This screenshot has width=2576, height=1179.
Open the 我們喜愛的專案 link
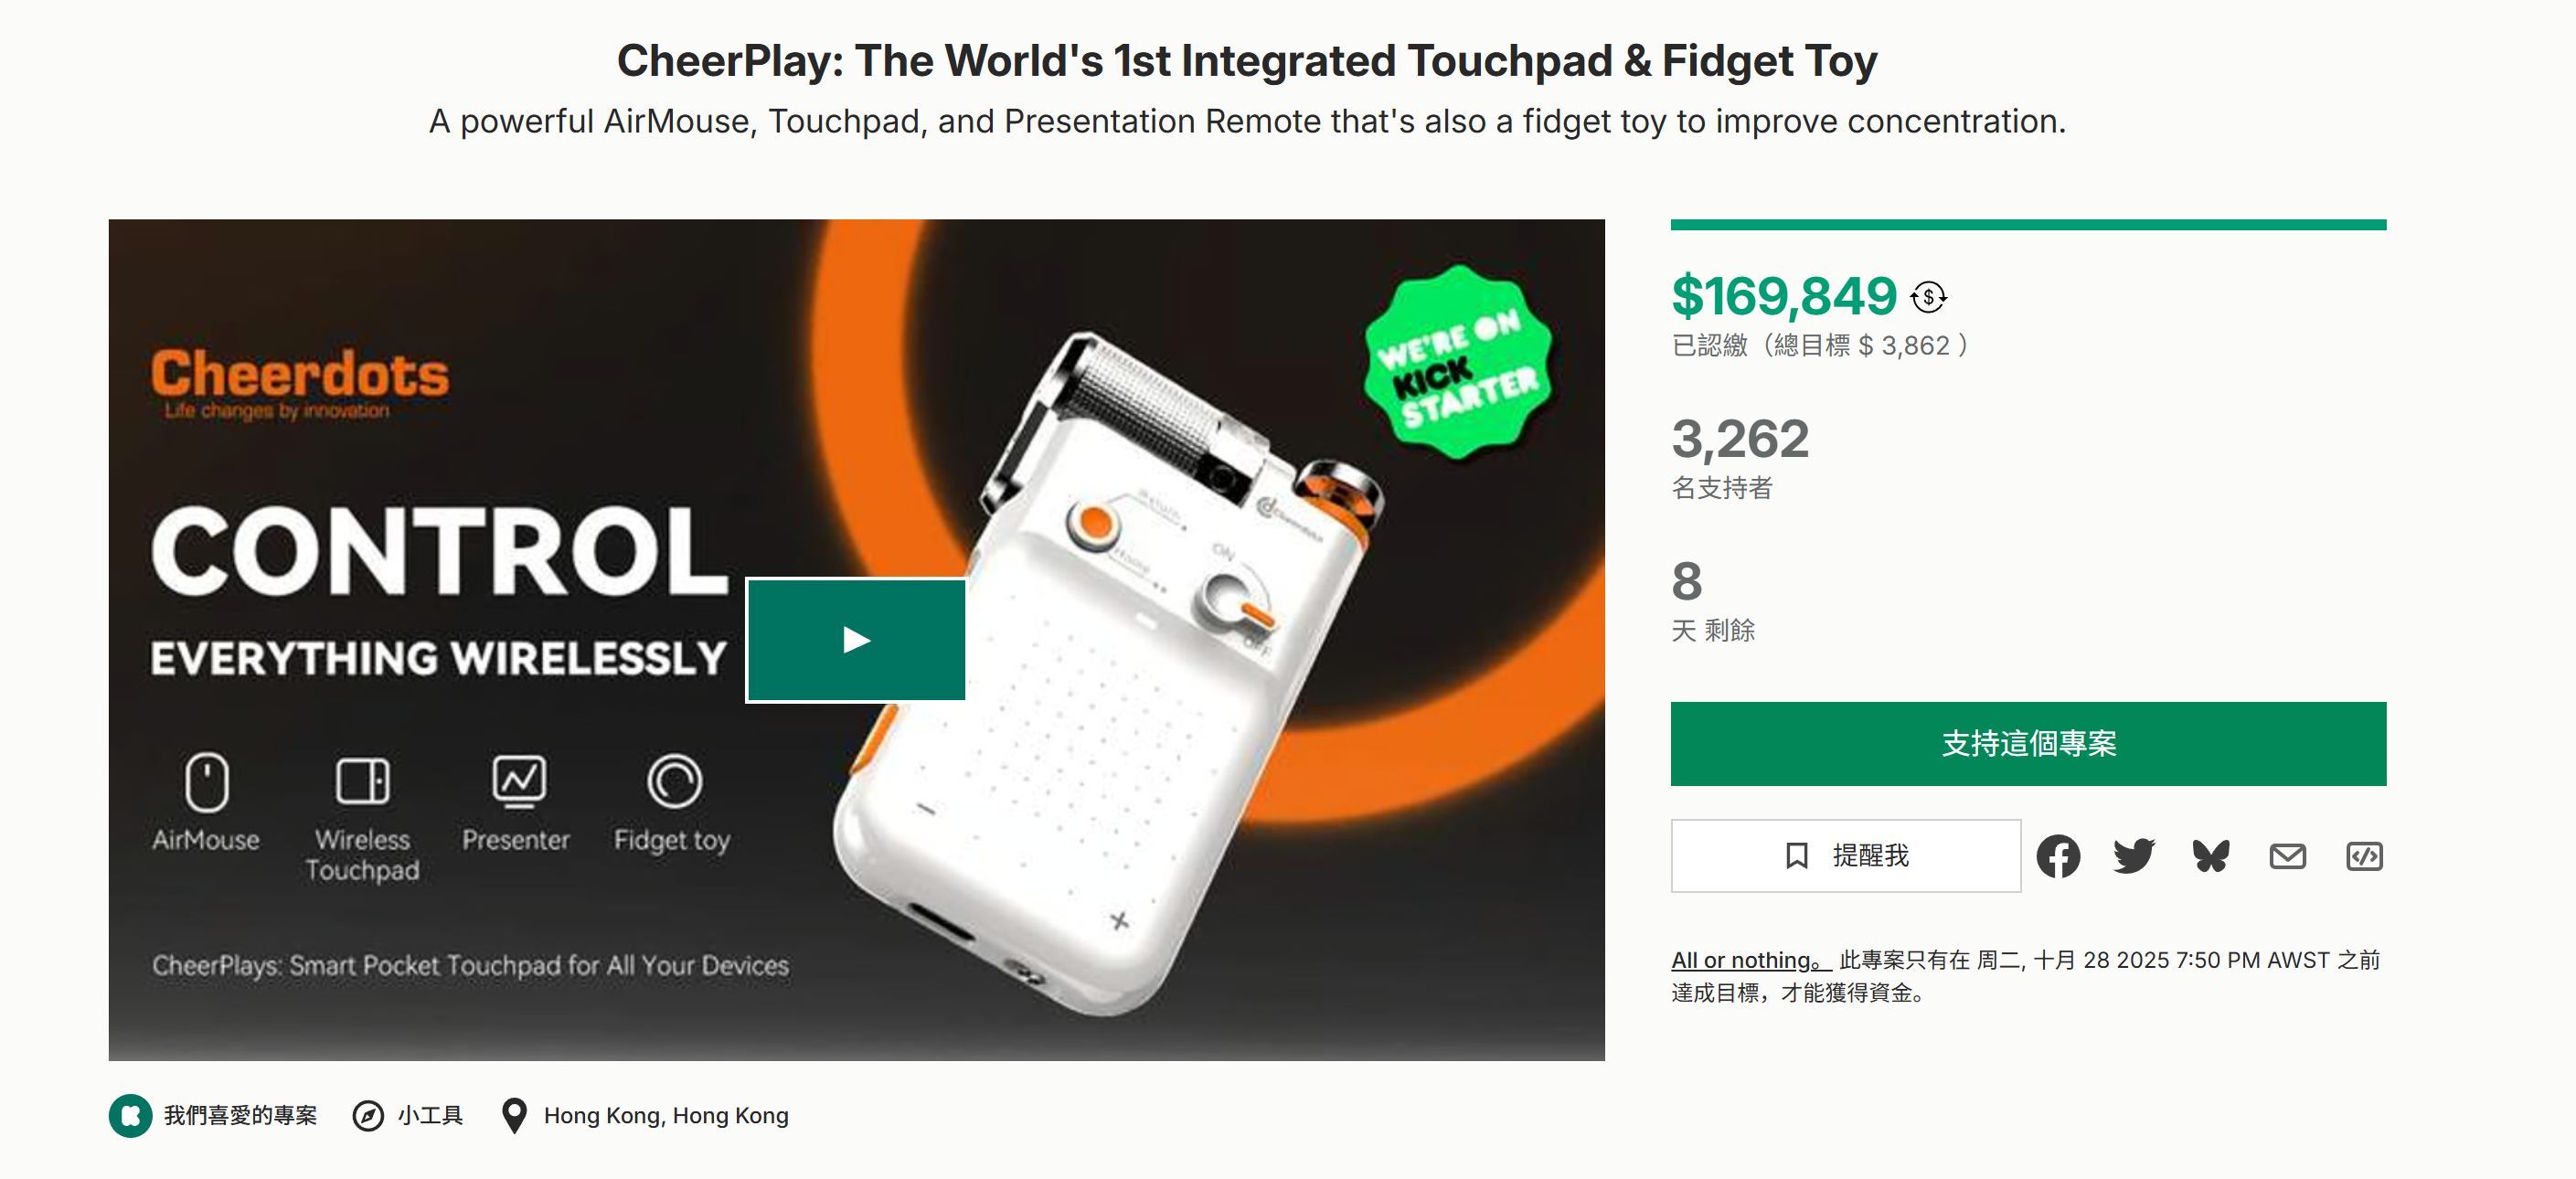[240, 1115]
